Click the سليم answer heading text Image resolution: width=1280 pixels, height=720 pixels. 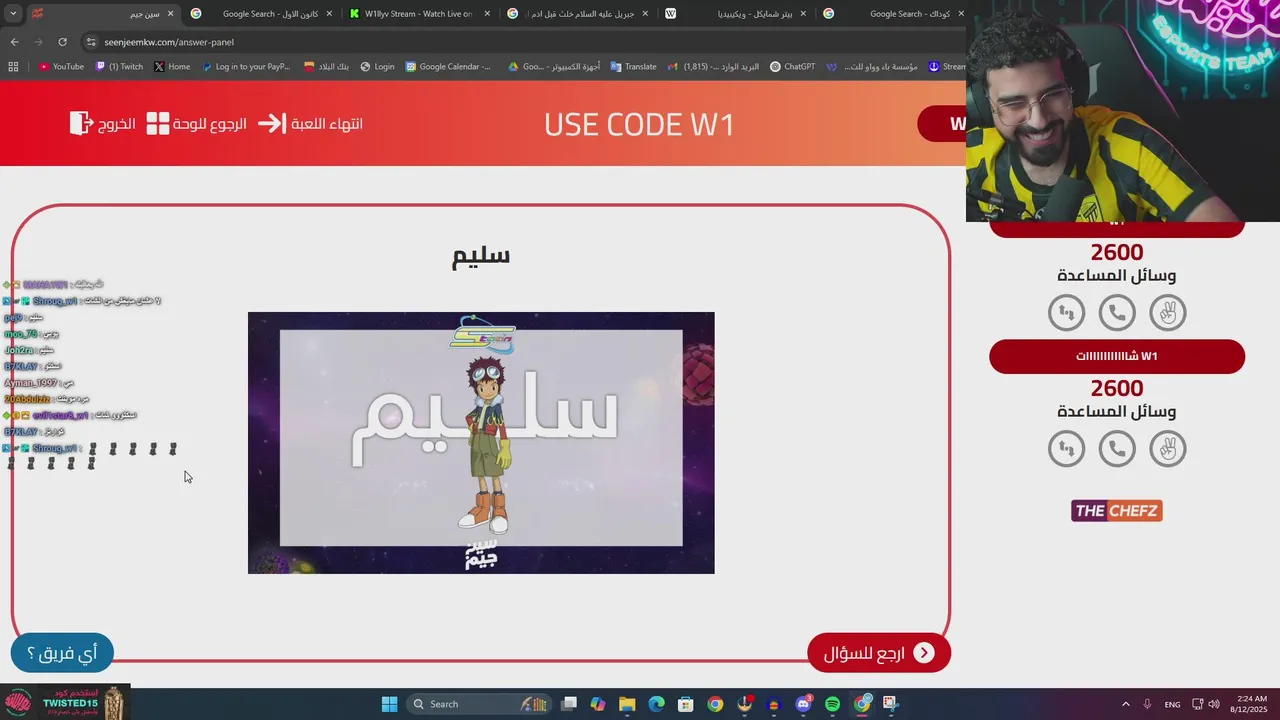[481, 256]
